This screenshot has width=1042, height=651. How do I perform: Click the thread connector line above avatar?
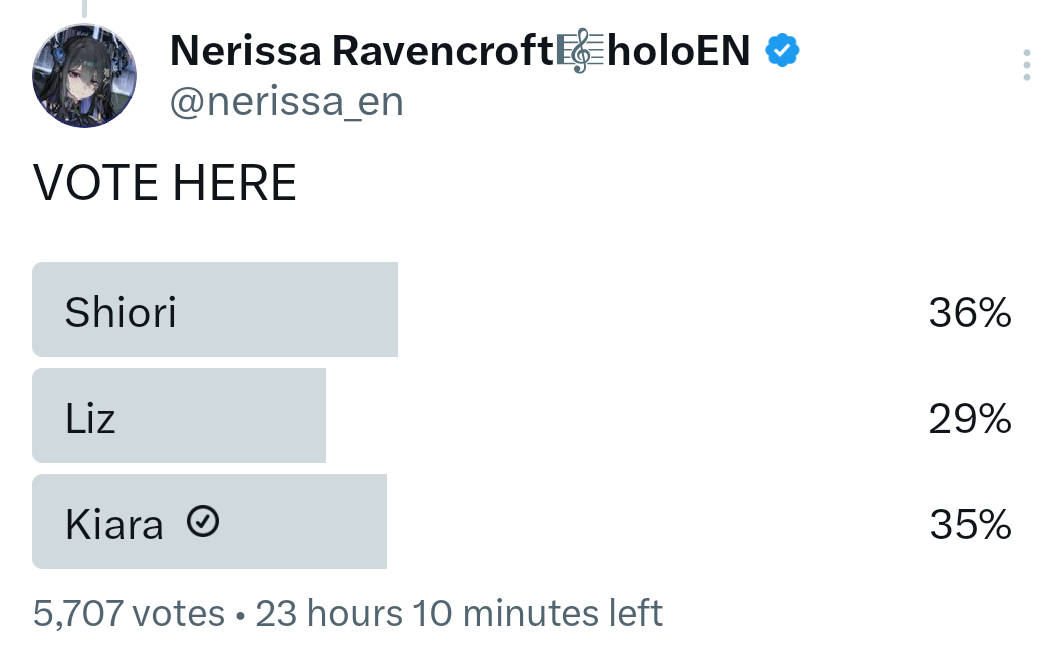point(84,8)
